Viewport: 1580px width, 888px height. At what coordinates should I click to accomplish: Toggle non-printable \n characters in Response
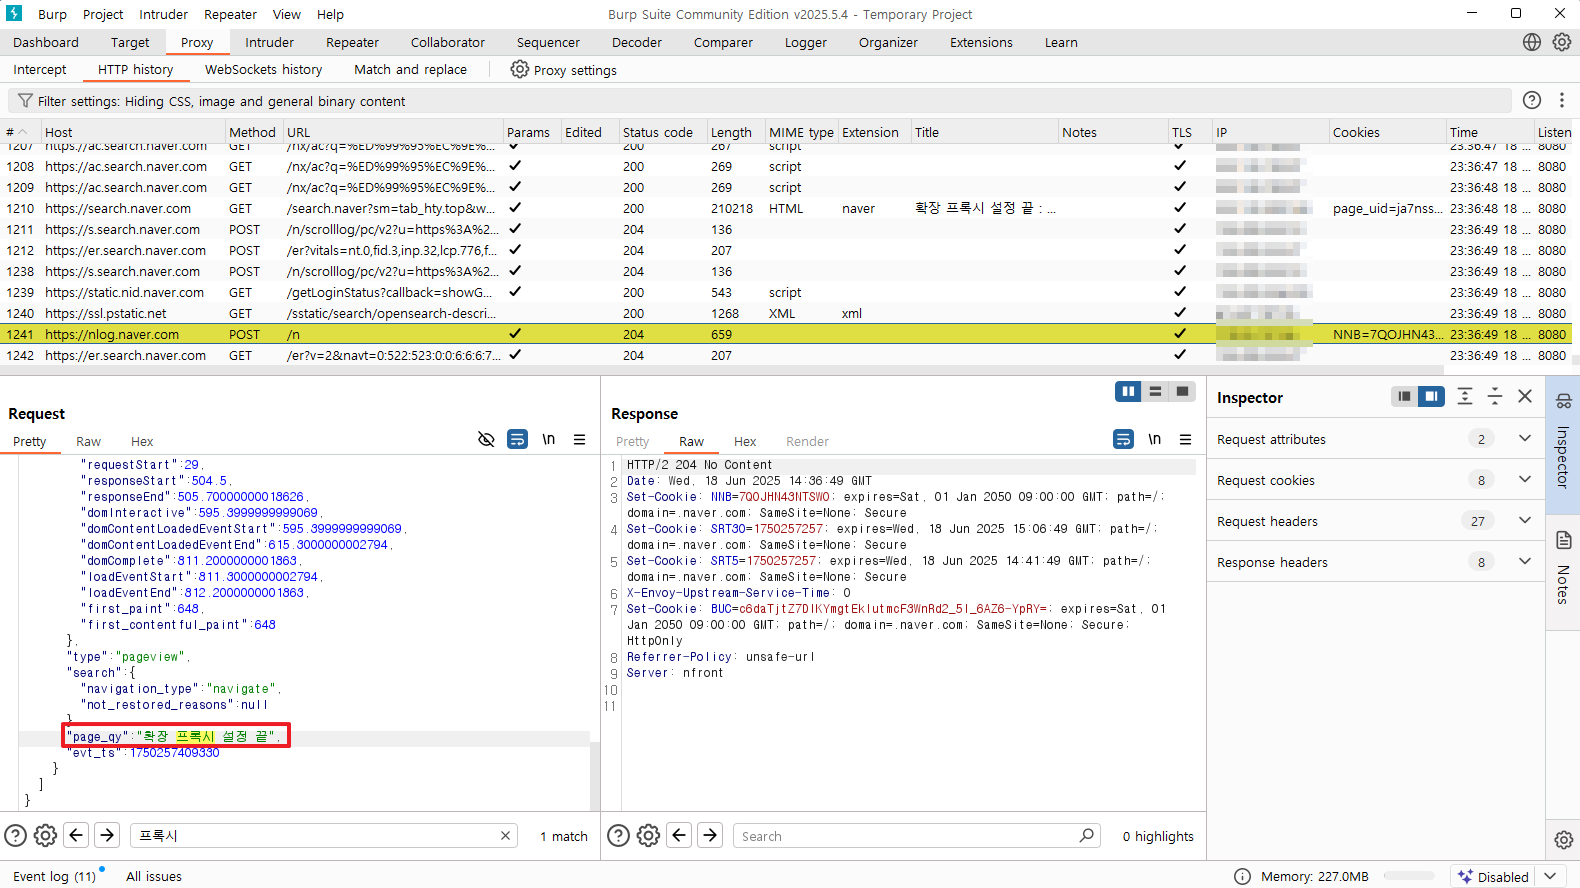(1155, 439)
